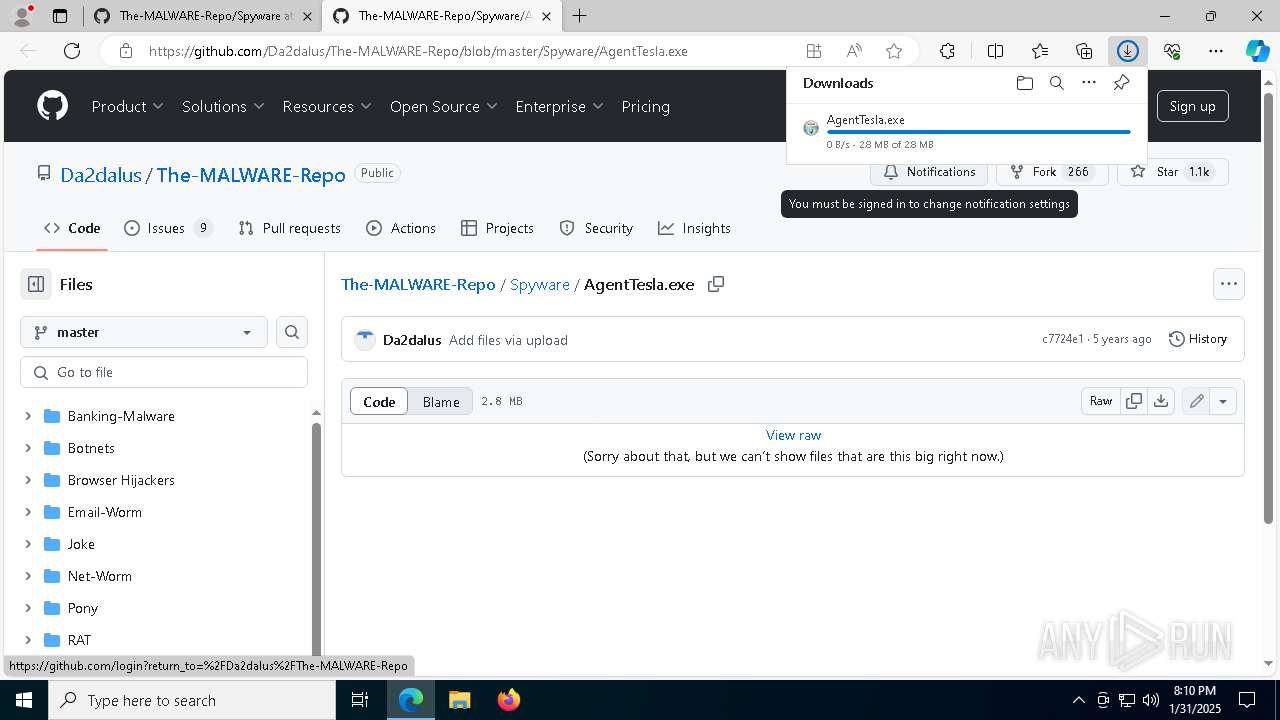Launch Firefox from taskbar
This screenshot has height=720, width=1280.
[508, 700]
